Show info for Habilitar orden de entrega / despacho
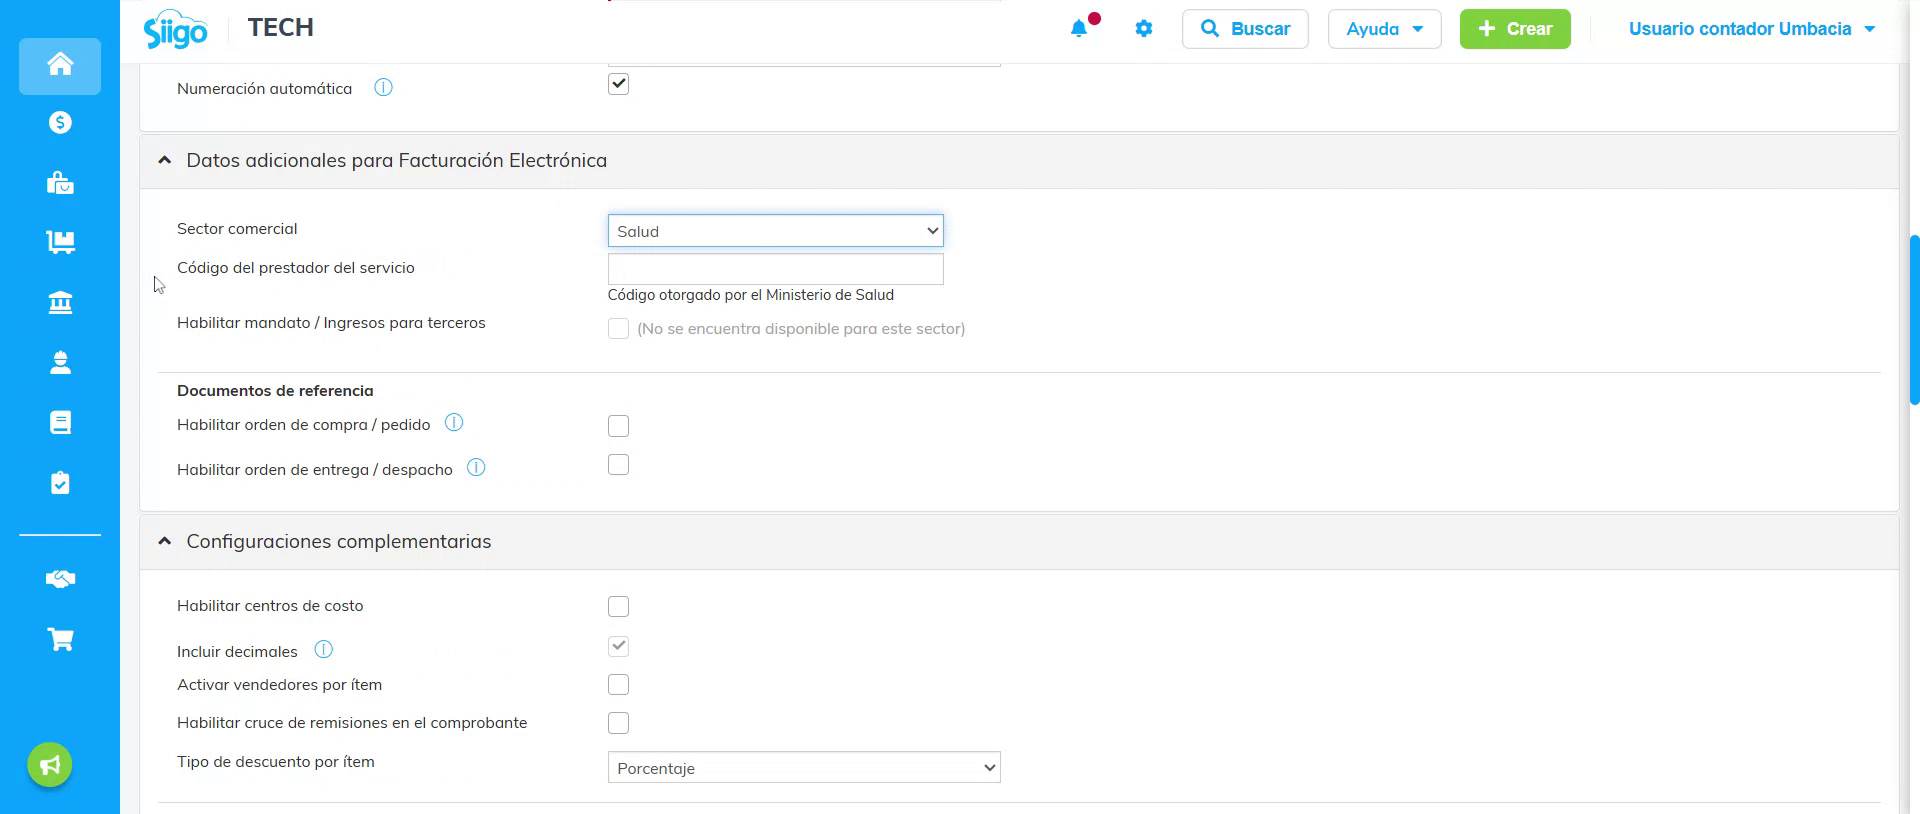Screen dimensions: 1920x814 pos(476,468)
